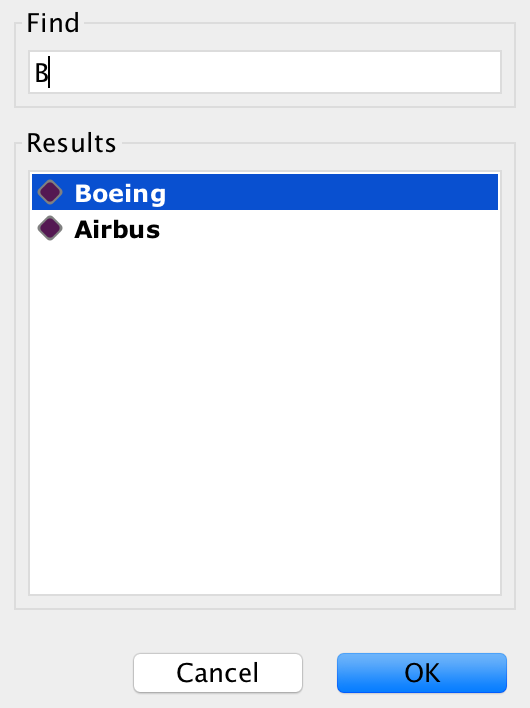This screenshot has height=708, width=530.
Task: Click inside the Find search field
Action: pos(265,72)
